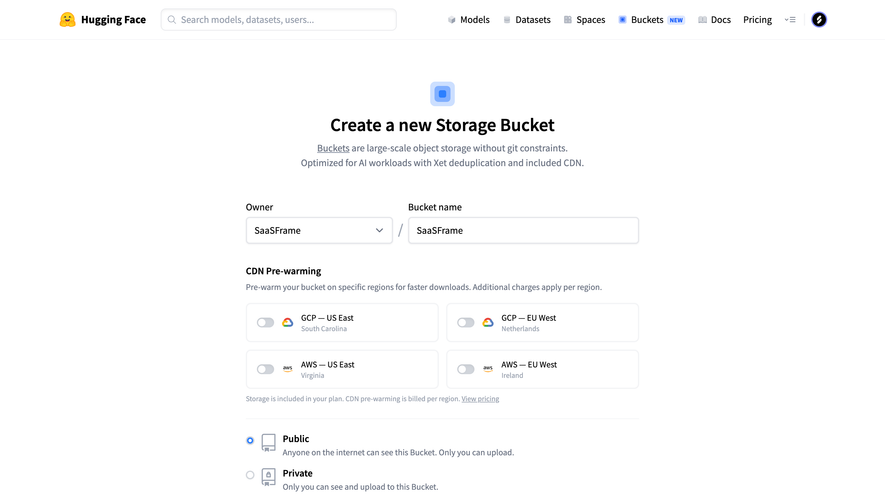Click the NEW badge beside Buckets
The width and height of the screenshot is (885, 502).
tap(676, 20)
